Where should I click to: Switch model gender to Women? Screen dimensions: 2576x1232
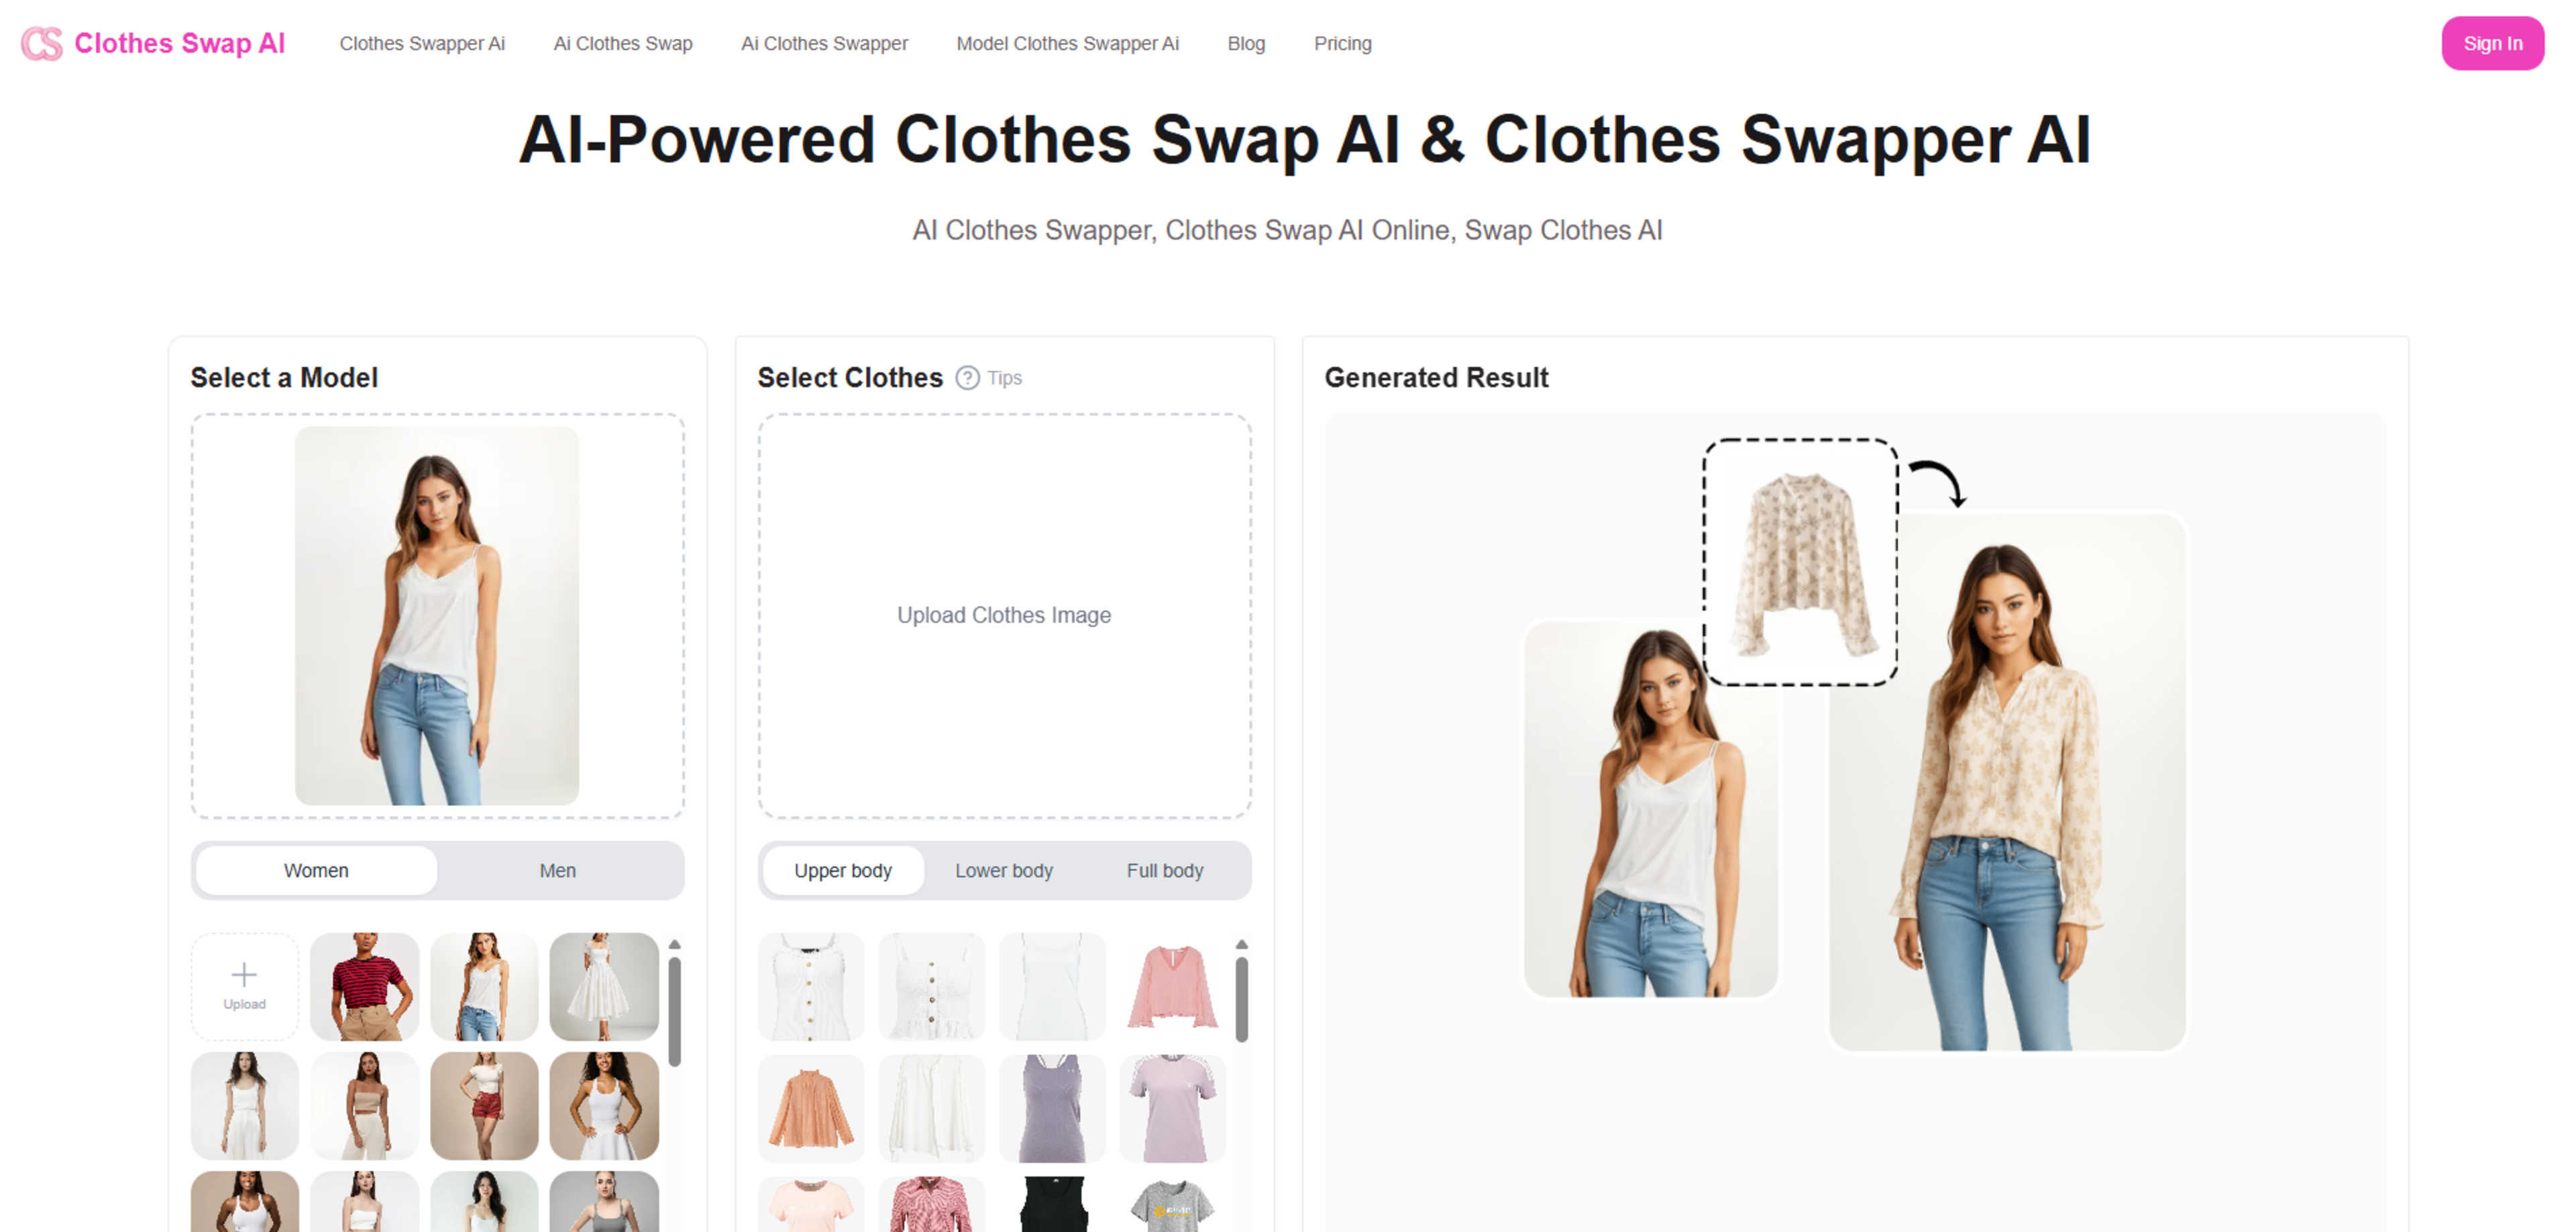coord(316,870)
